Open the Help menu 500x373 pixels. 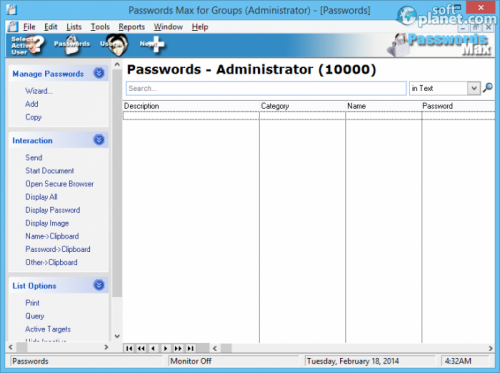click(x=200, y=27)
